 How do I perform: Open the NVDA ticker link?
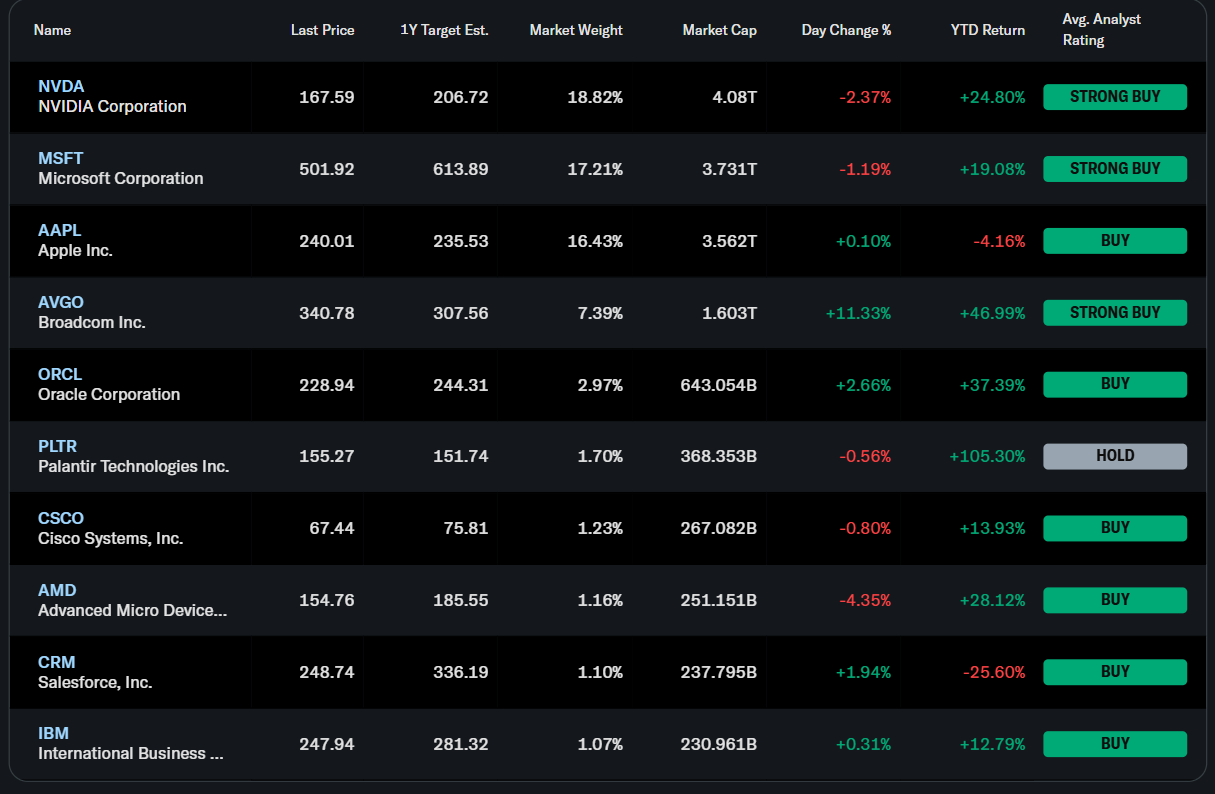pos(61,87)
